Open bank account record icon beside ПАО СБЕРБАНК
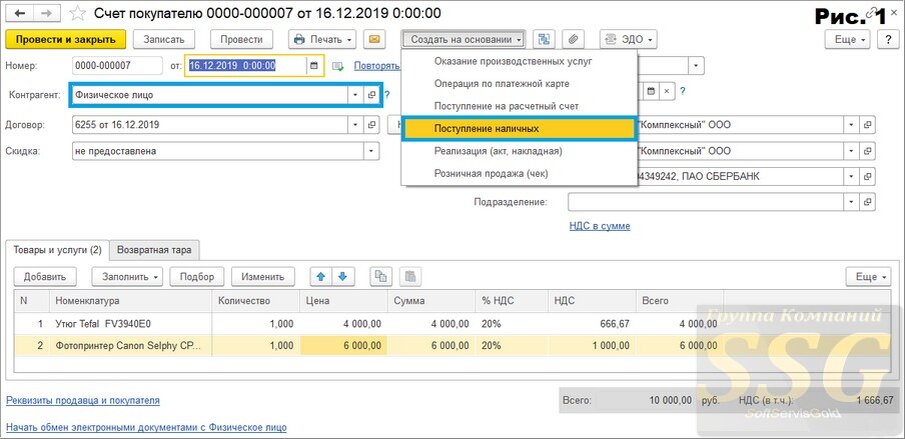905x439 pixels. point(867,177)
